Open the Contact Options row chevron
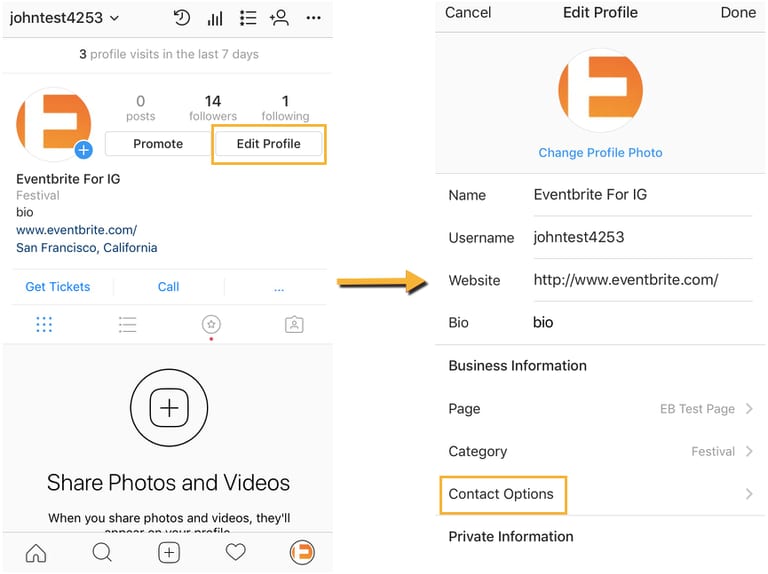 click(x=749, y=494)
